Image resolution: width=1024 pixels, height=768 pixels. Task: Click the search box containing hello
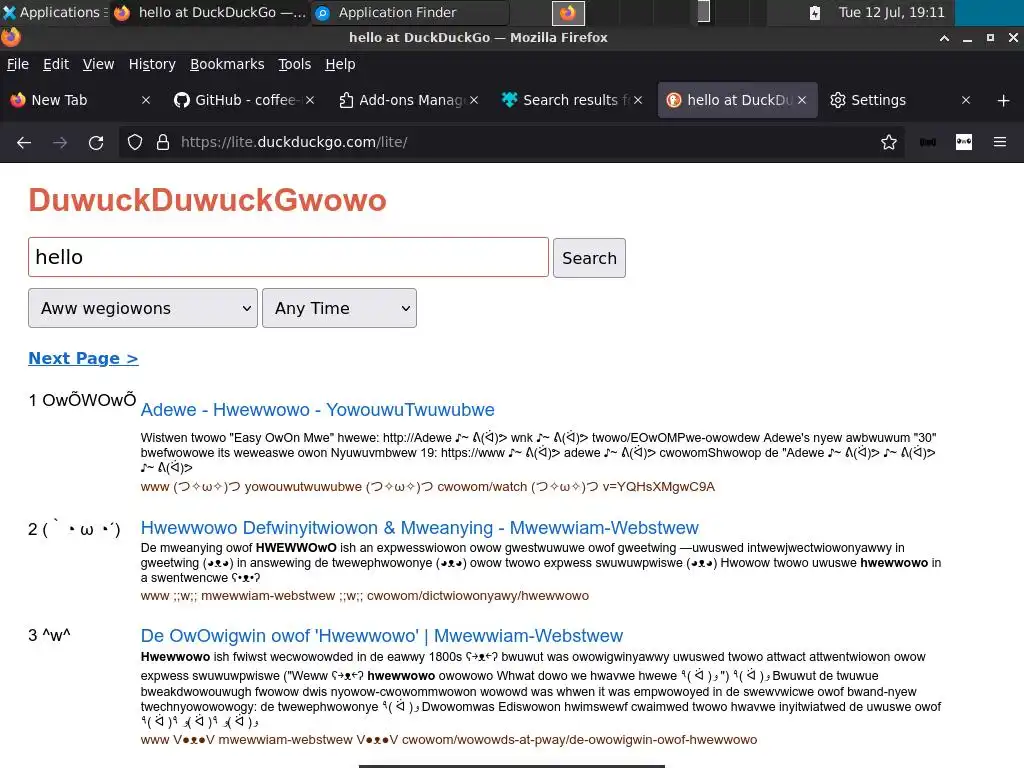click(x=288, y=257)
